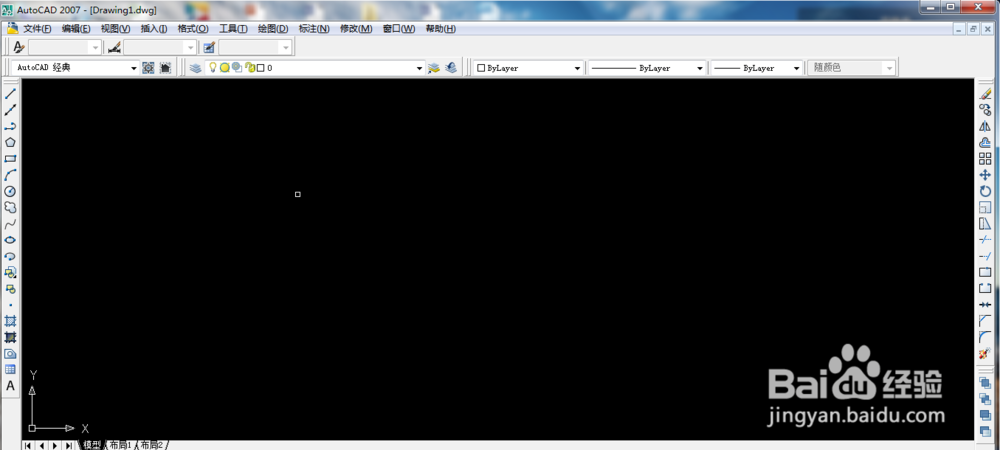1000x450 pixels.
Task: Select the Polygon drawing tool
Action: pyautogui.click(x=10, y=143)
